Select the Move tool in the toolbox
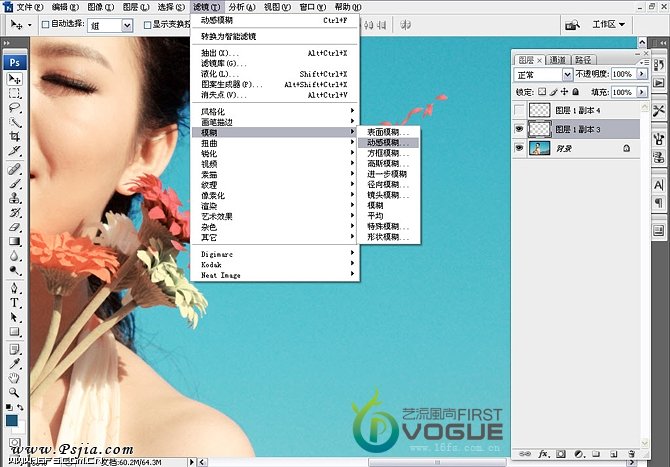The image size is (670, 467). (15, 78)
